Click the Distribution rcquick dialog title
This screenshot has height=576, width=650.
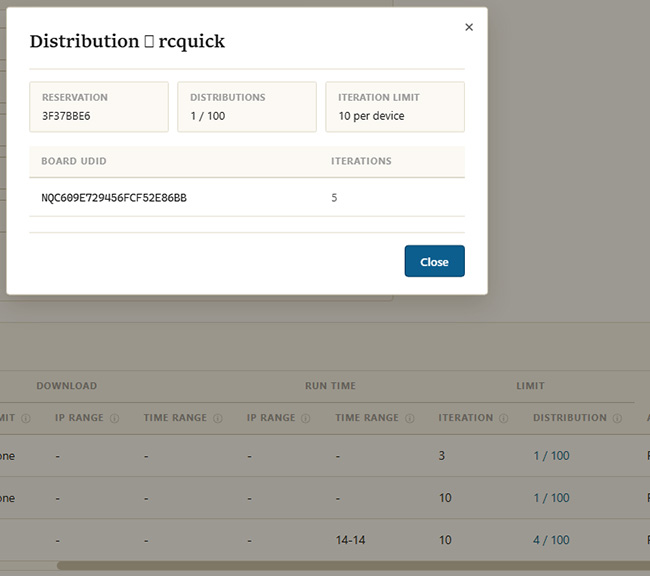pos(127,41)
